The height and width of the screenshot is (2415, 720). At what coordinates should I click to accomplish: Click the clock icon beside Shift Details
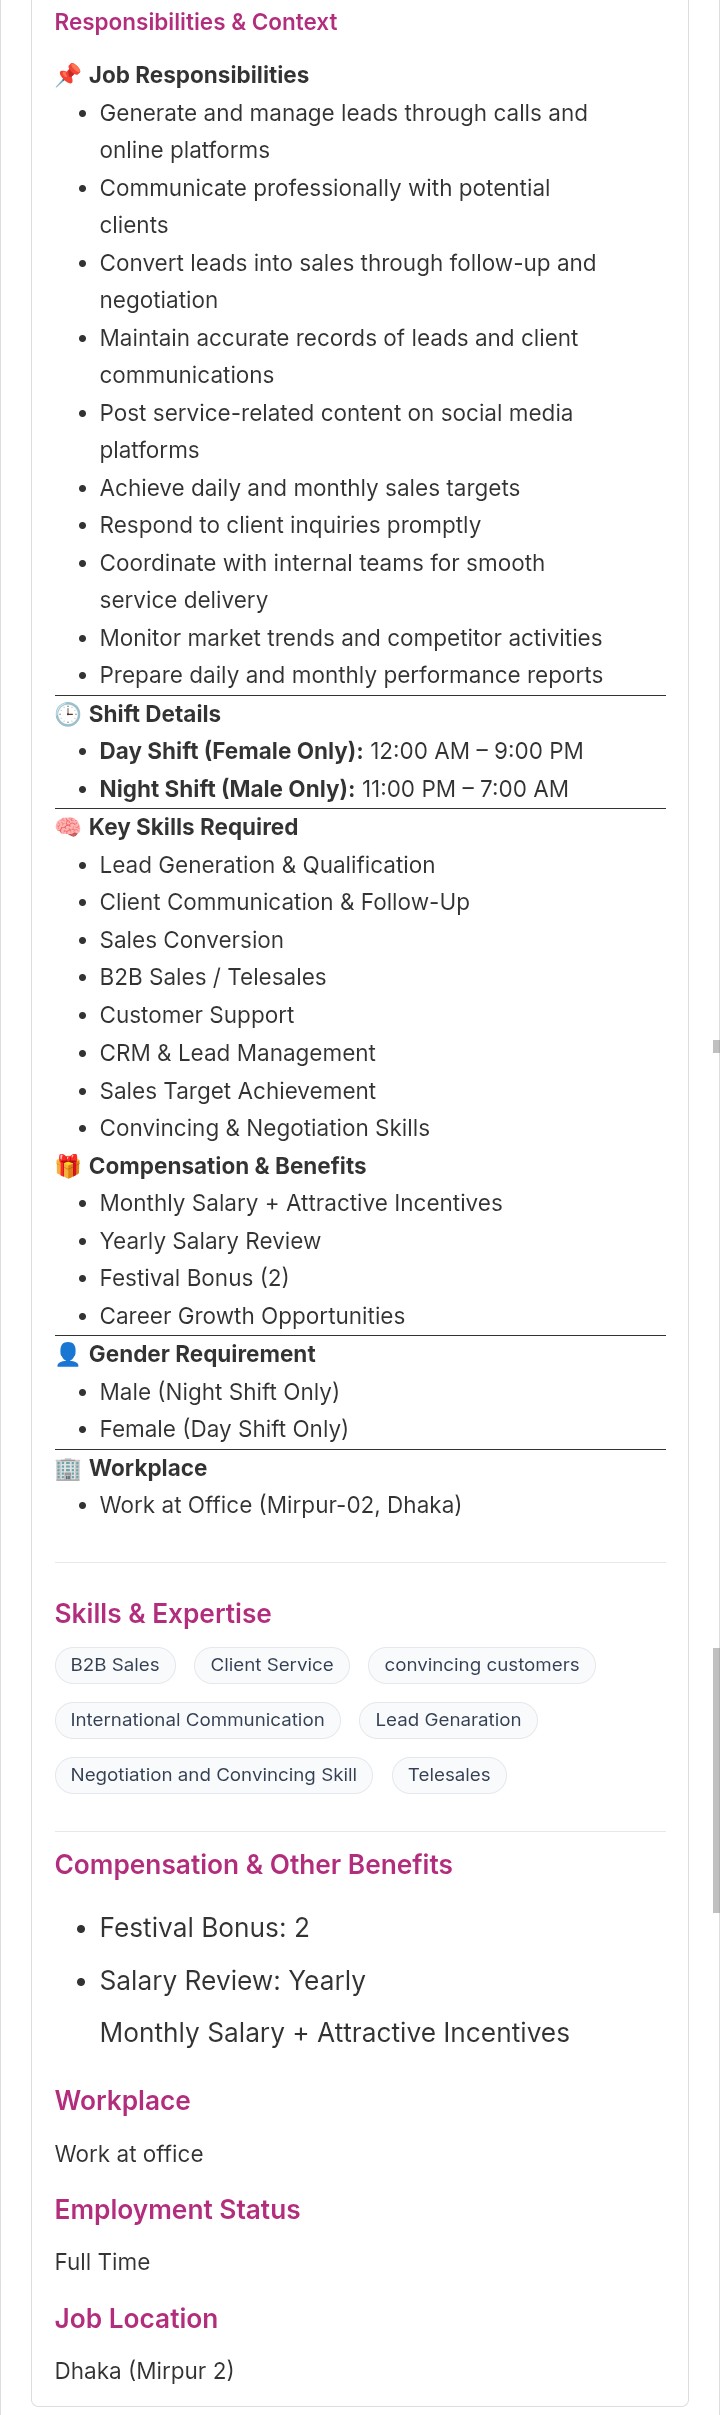(x=68, y=714)
